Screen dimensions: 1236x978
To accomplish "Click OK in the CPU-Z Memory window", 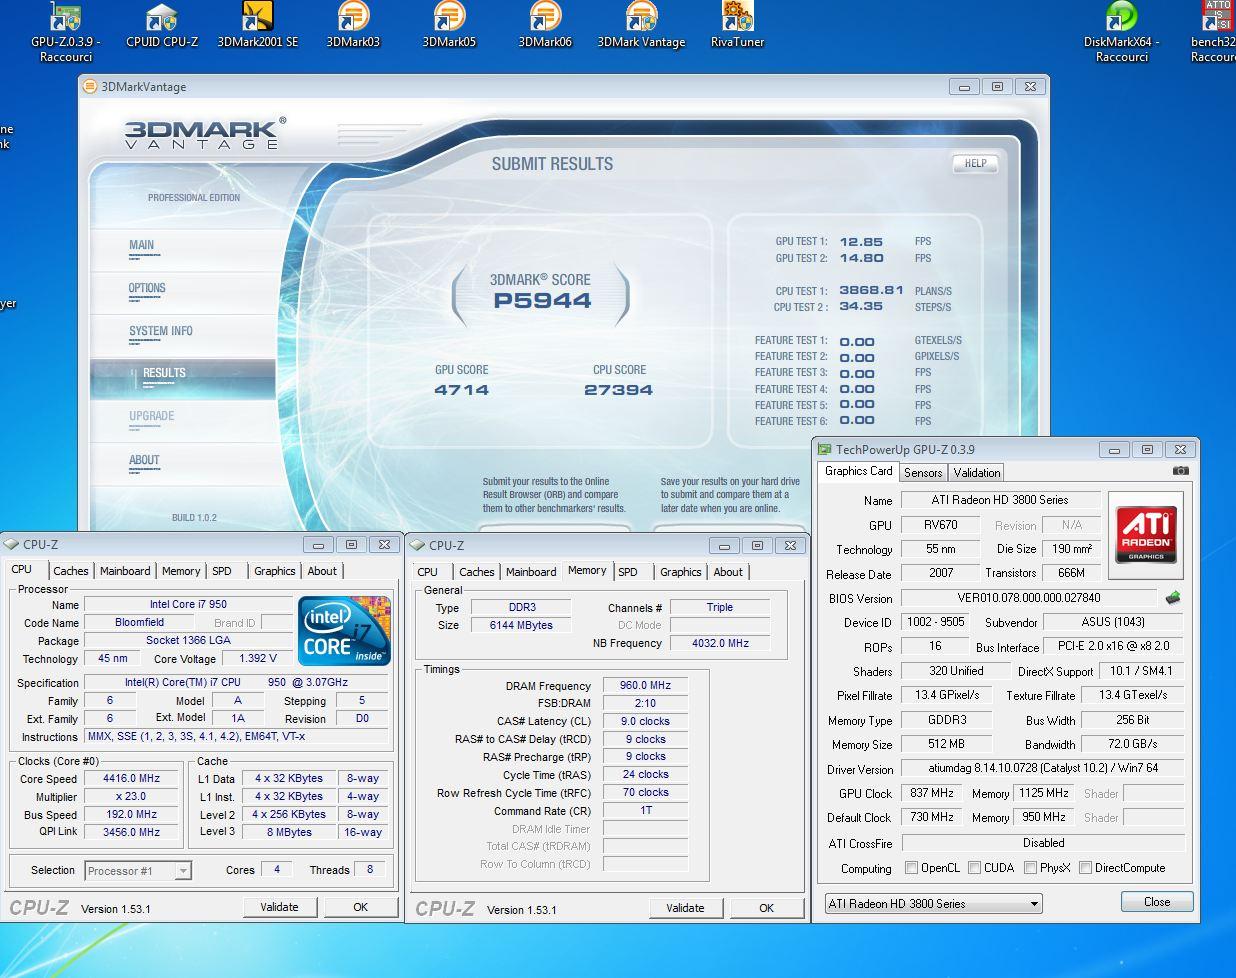I will [767, 908].
